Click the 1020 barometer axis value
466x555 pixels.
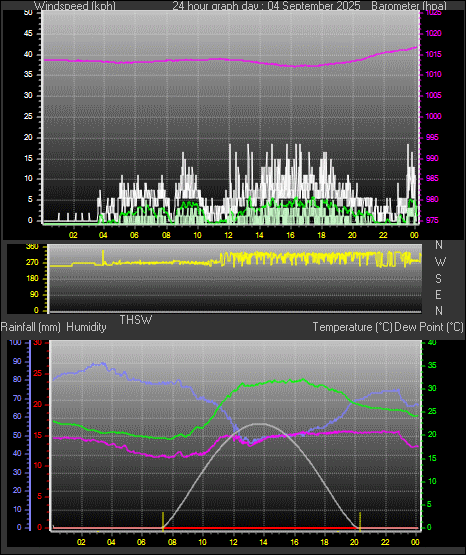433,33
